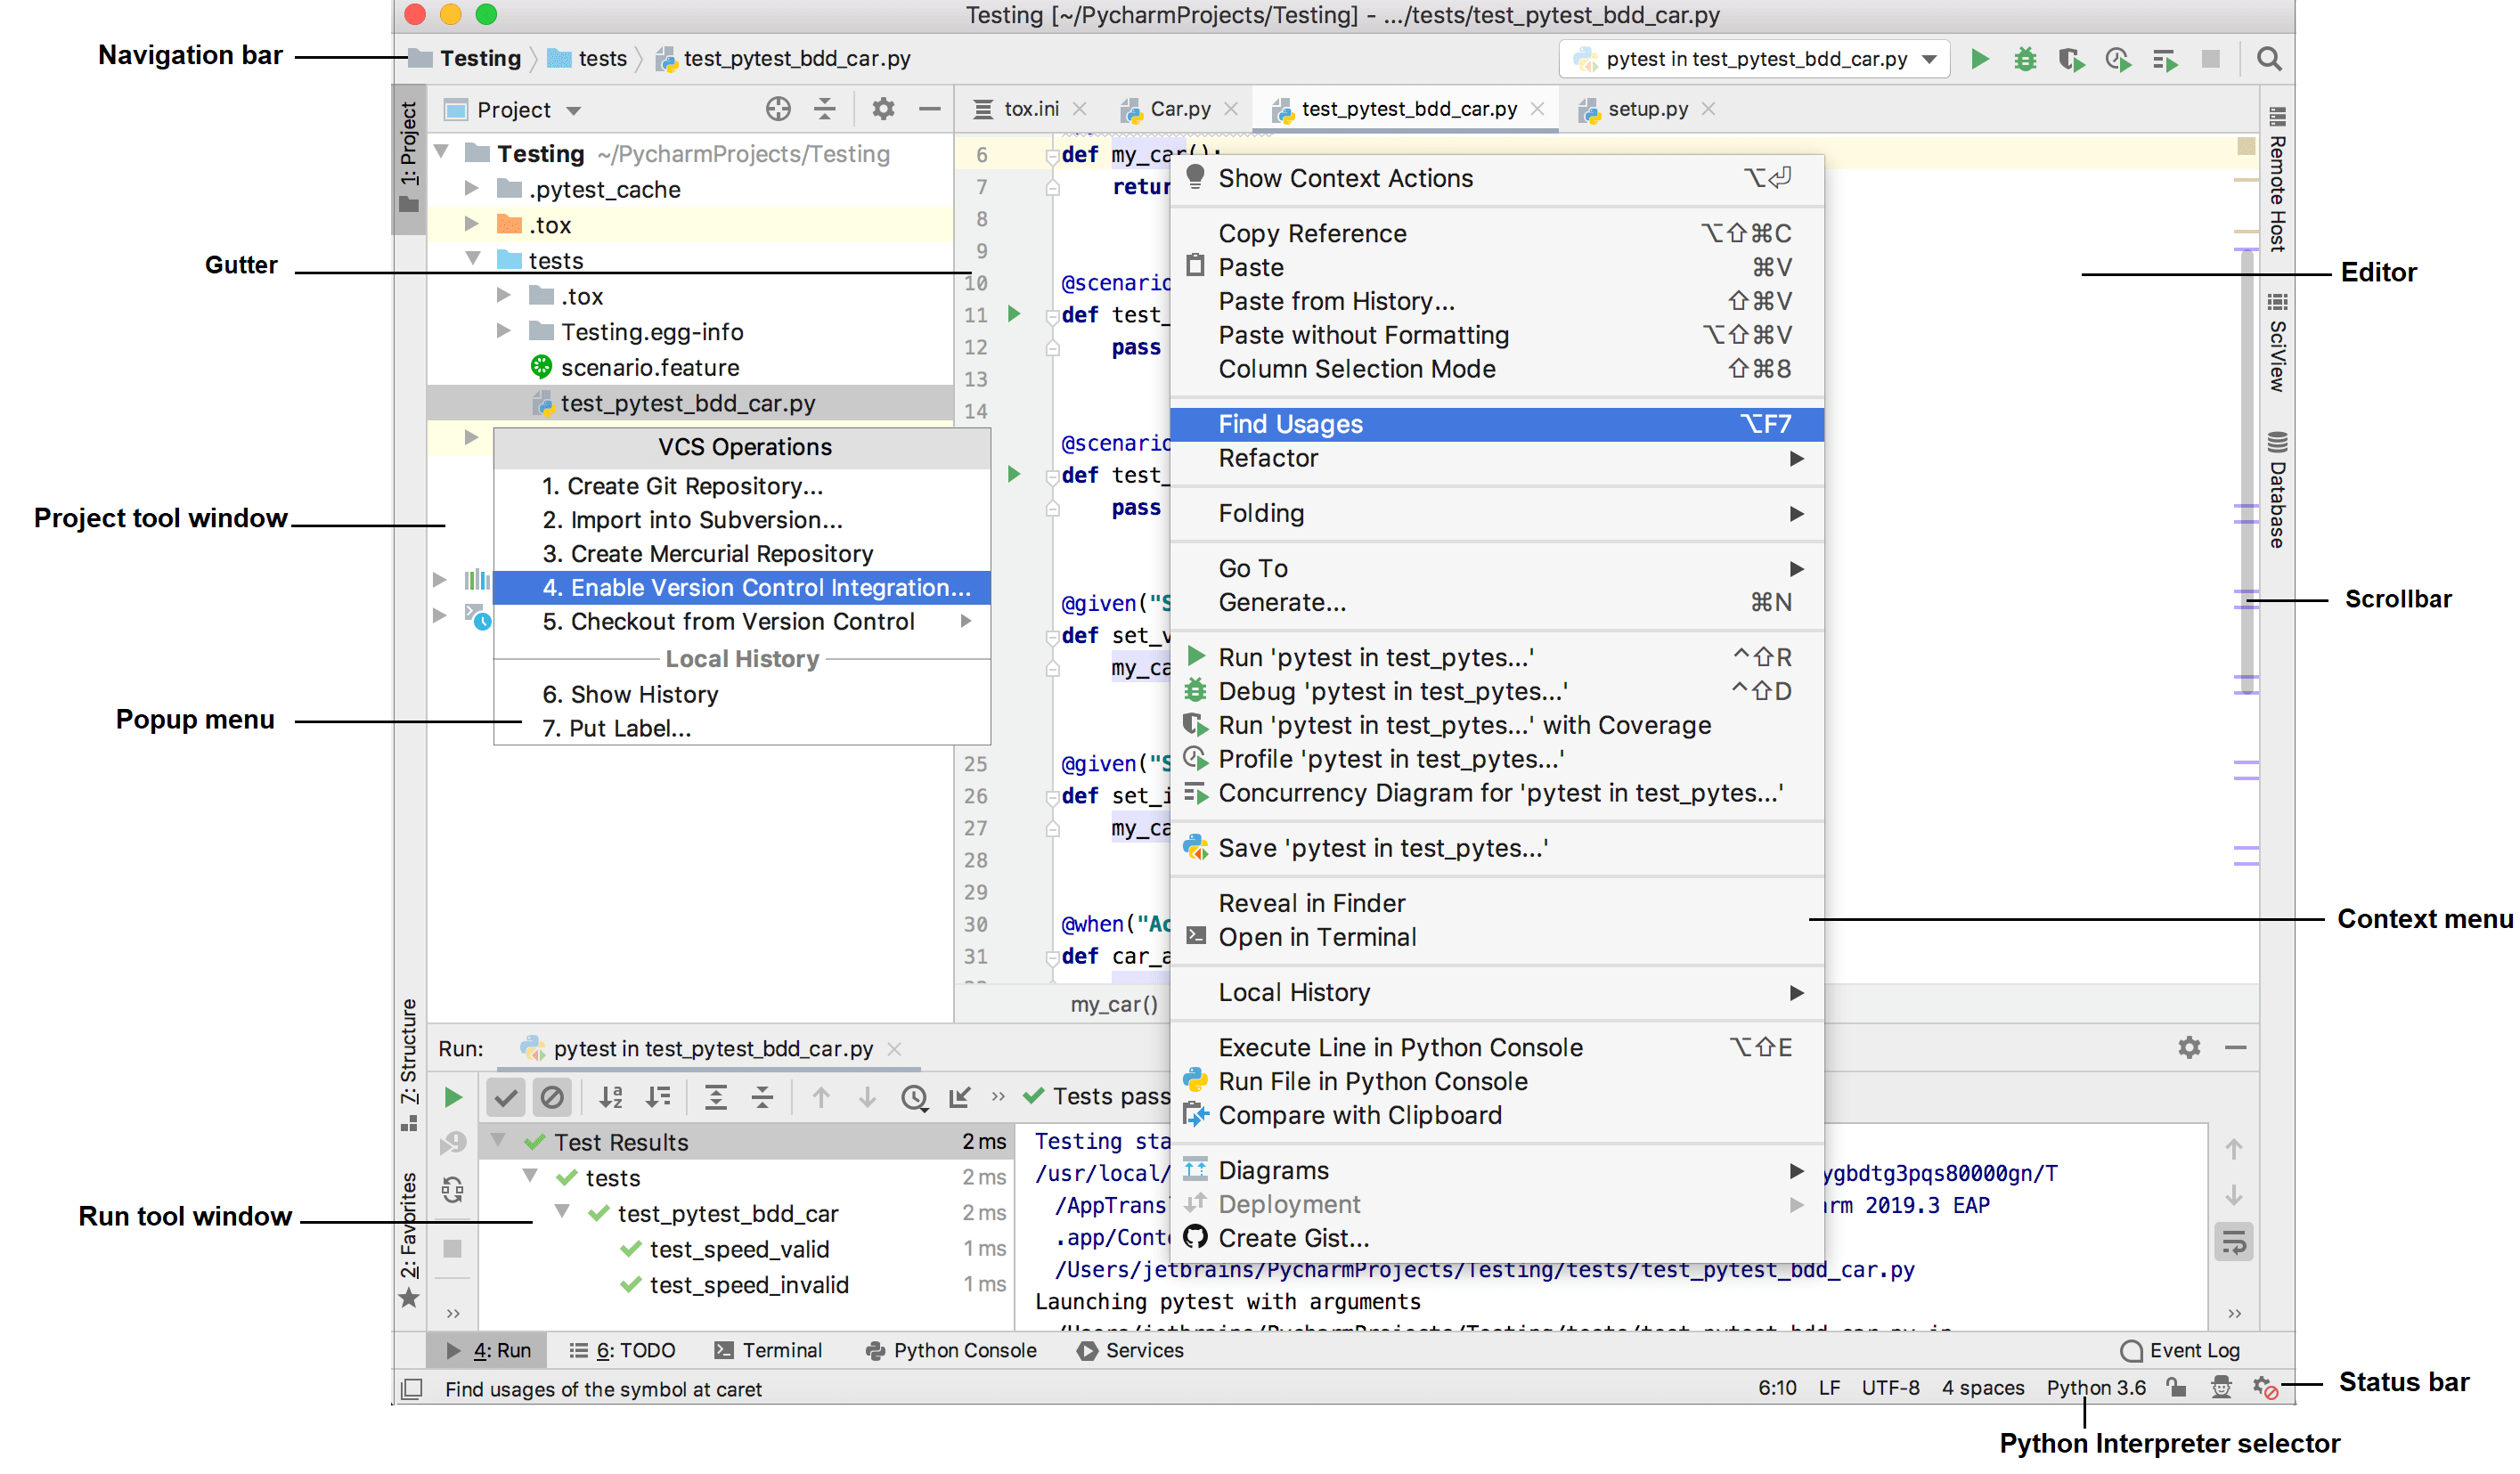Viewport: 2520px width, 1474px height.
Task: Close the tox.ini editor tab
Action: coord(1079,108)
